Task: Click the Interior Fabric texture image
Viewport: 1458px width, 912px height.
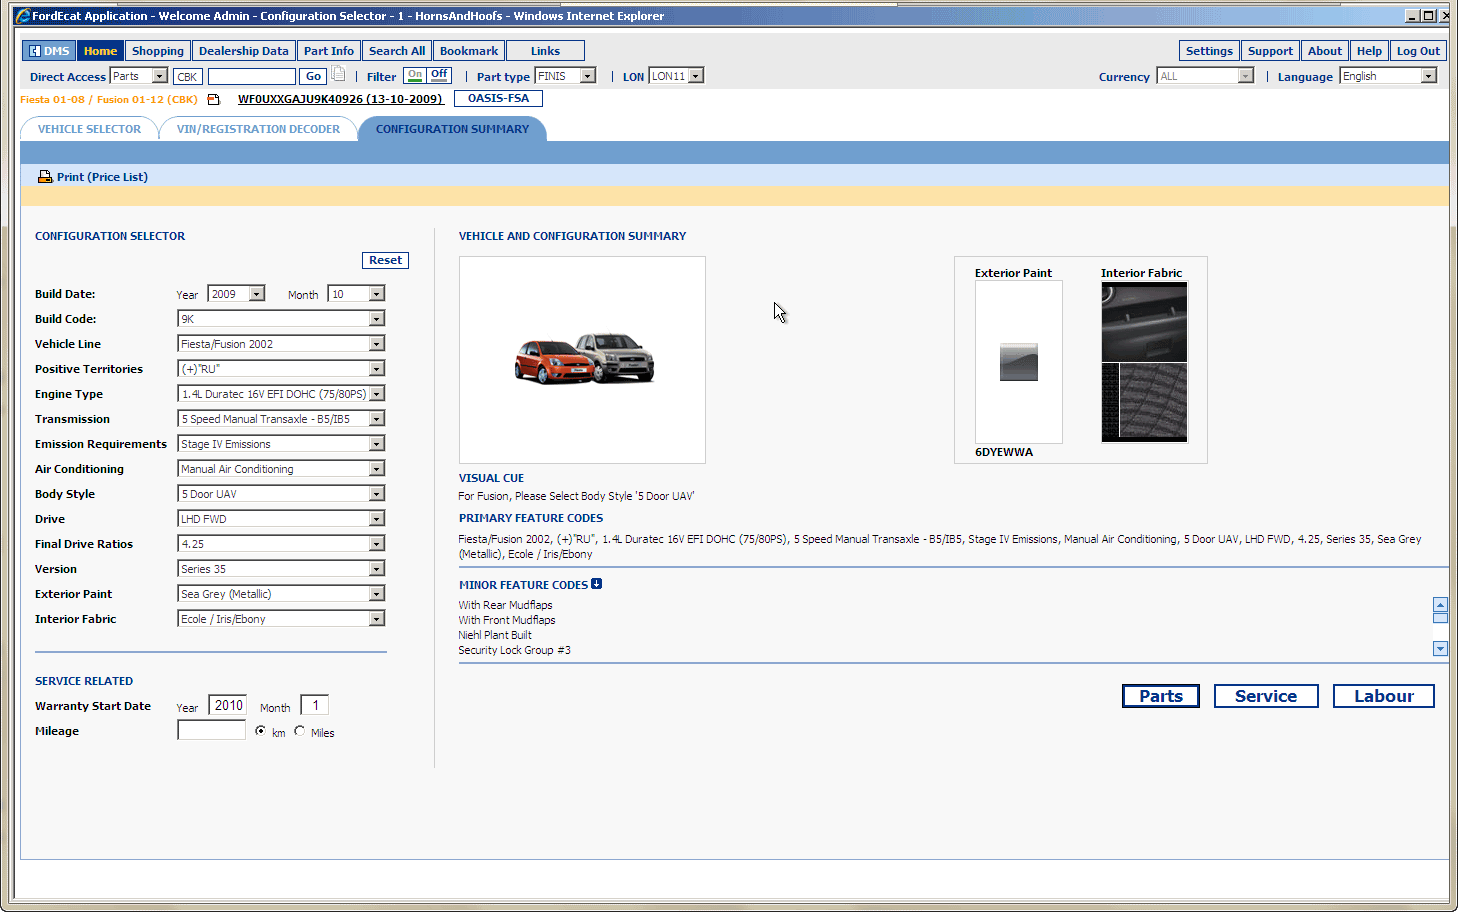Action: [x=1144, y=361]
